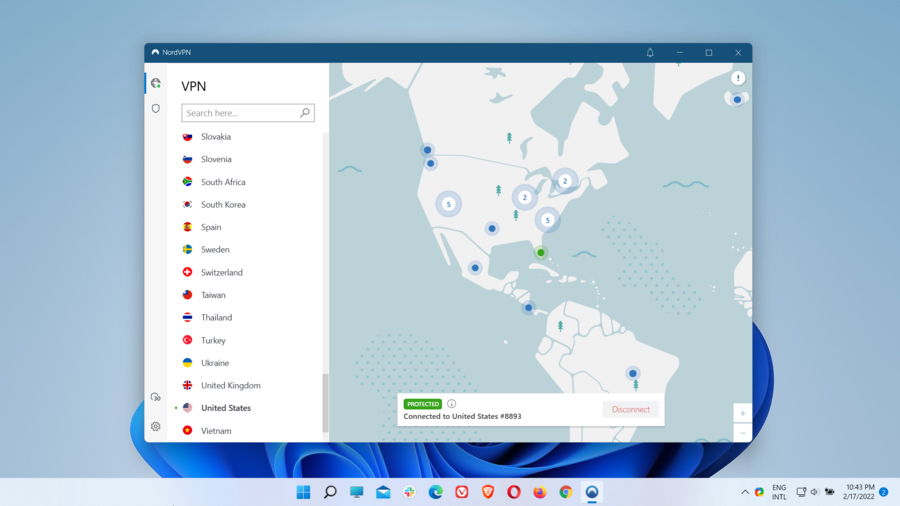
Task: Open the shield icon in the left sidebar
Action: click(155, 108)
